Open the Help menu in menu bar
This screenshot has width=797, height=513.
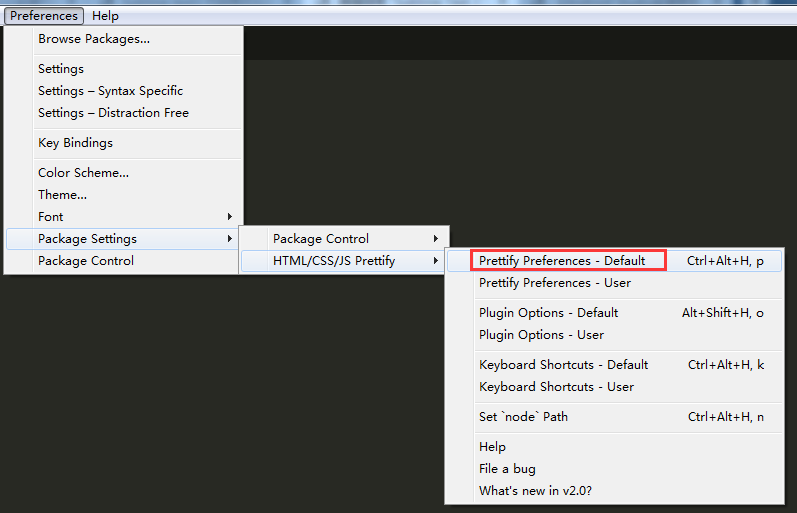pyautogui.click(x=105, y=16)
